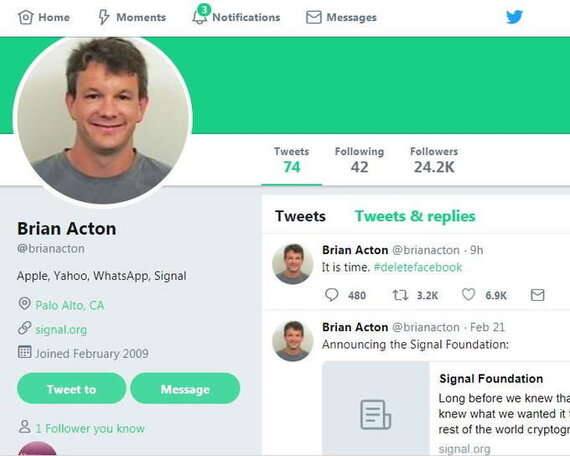570x456 pixels.
Task: Like the #deletefacebook tweet with heart icon
Action: (468, 294)
